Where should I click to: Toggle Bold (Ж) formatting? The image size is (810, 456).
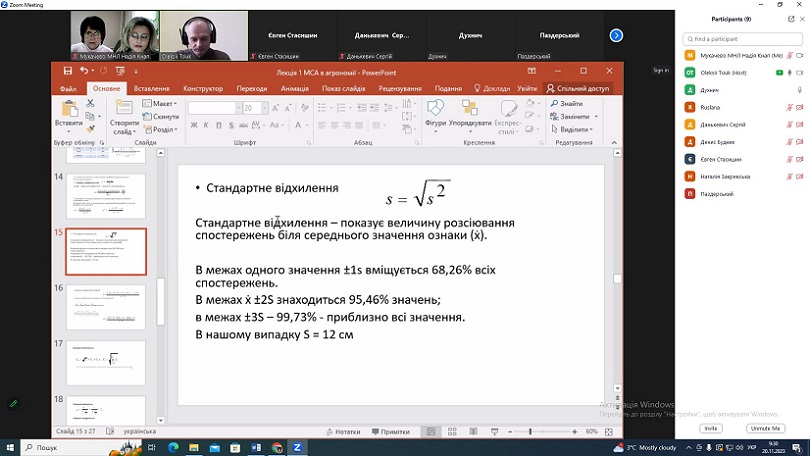click(194, 125)
